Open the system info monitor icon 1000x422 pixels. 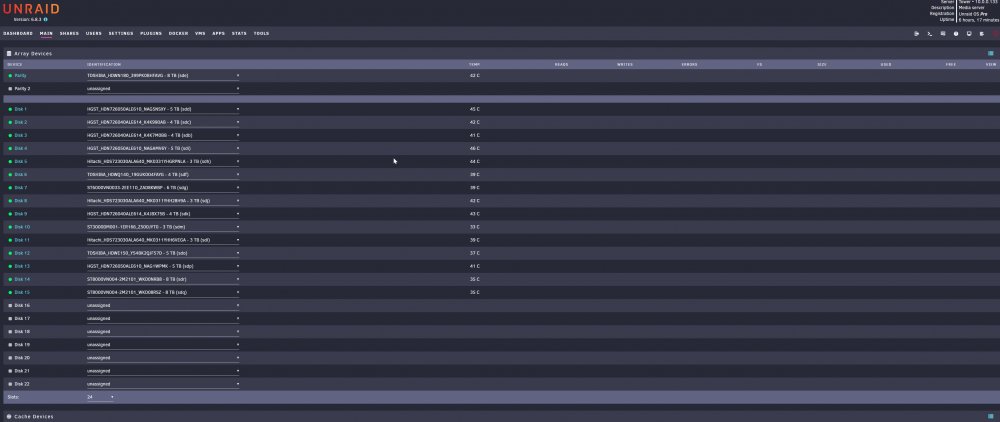[969, 34]
